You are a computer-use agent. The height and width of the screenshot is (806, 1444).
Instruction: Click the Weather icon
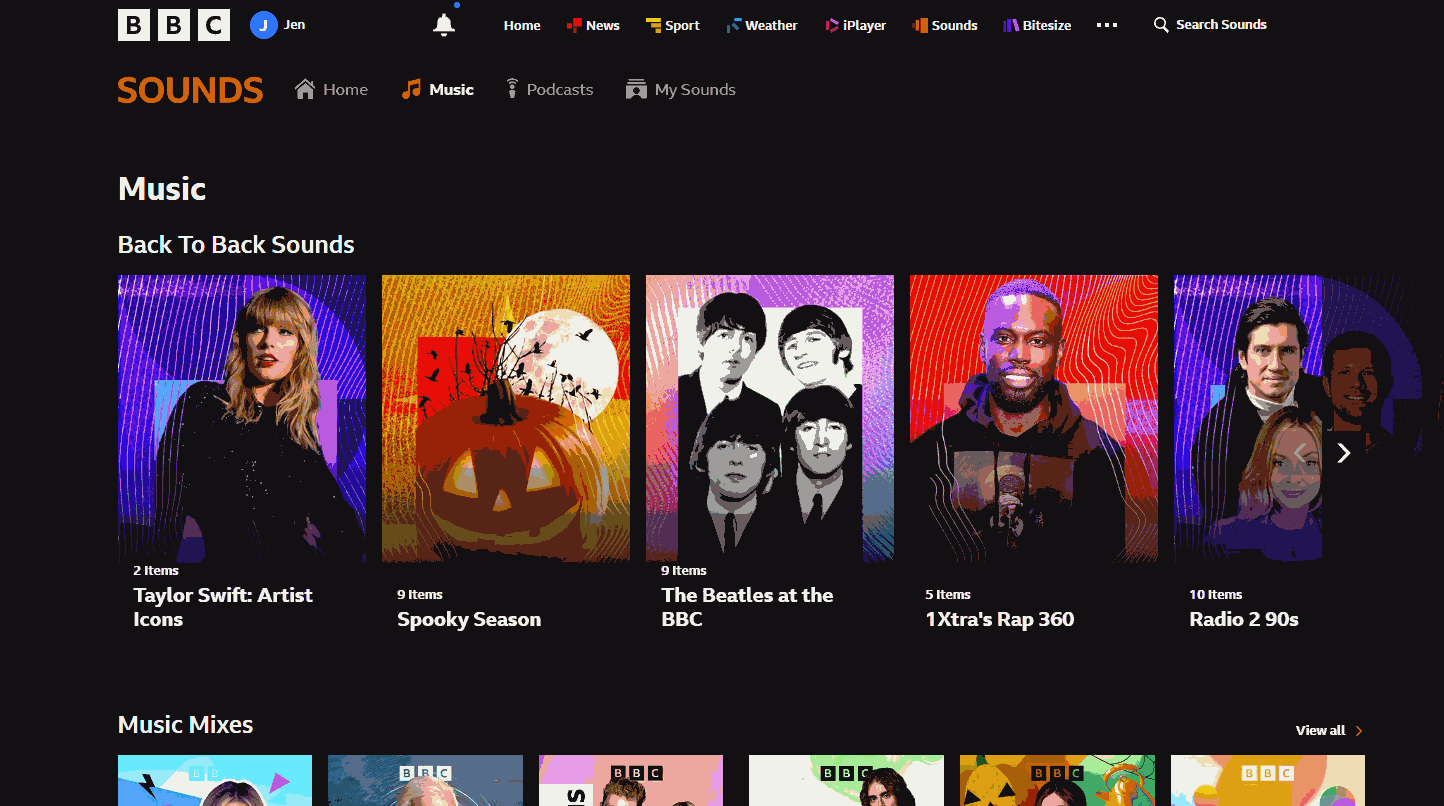point(733,25)
